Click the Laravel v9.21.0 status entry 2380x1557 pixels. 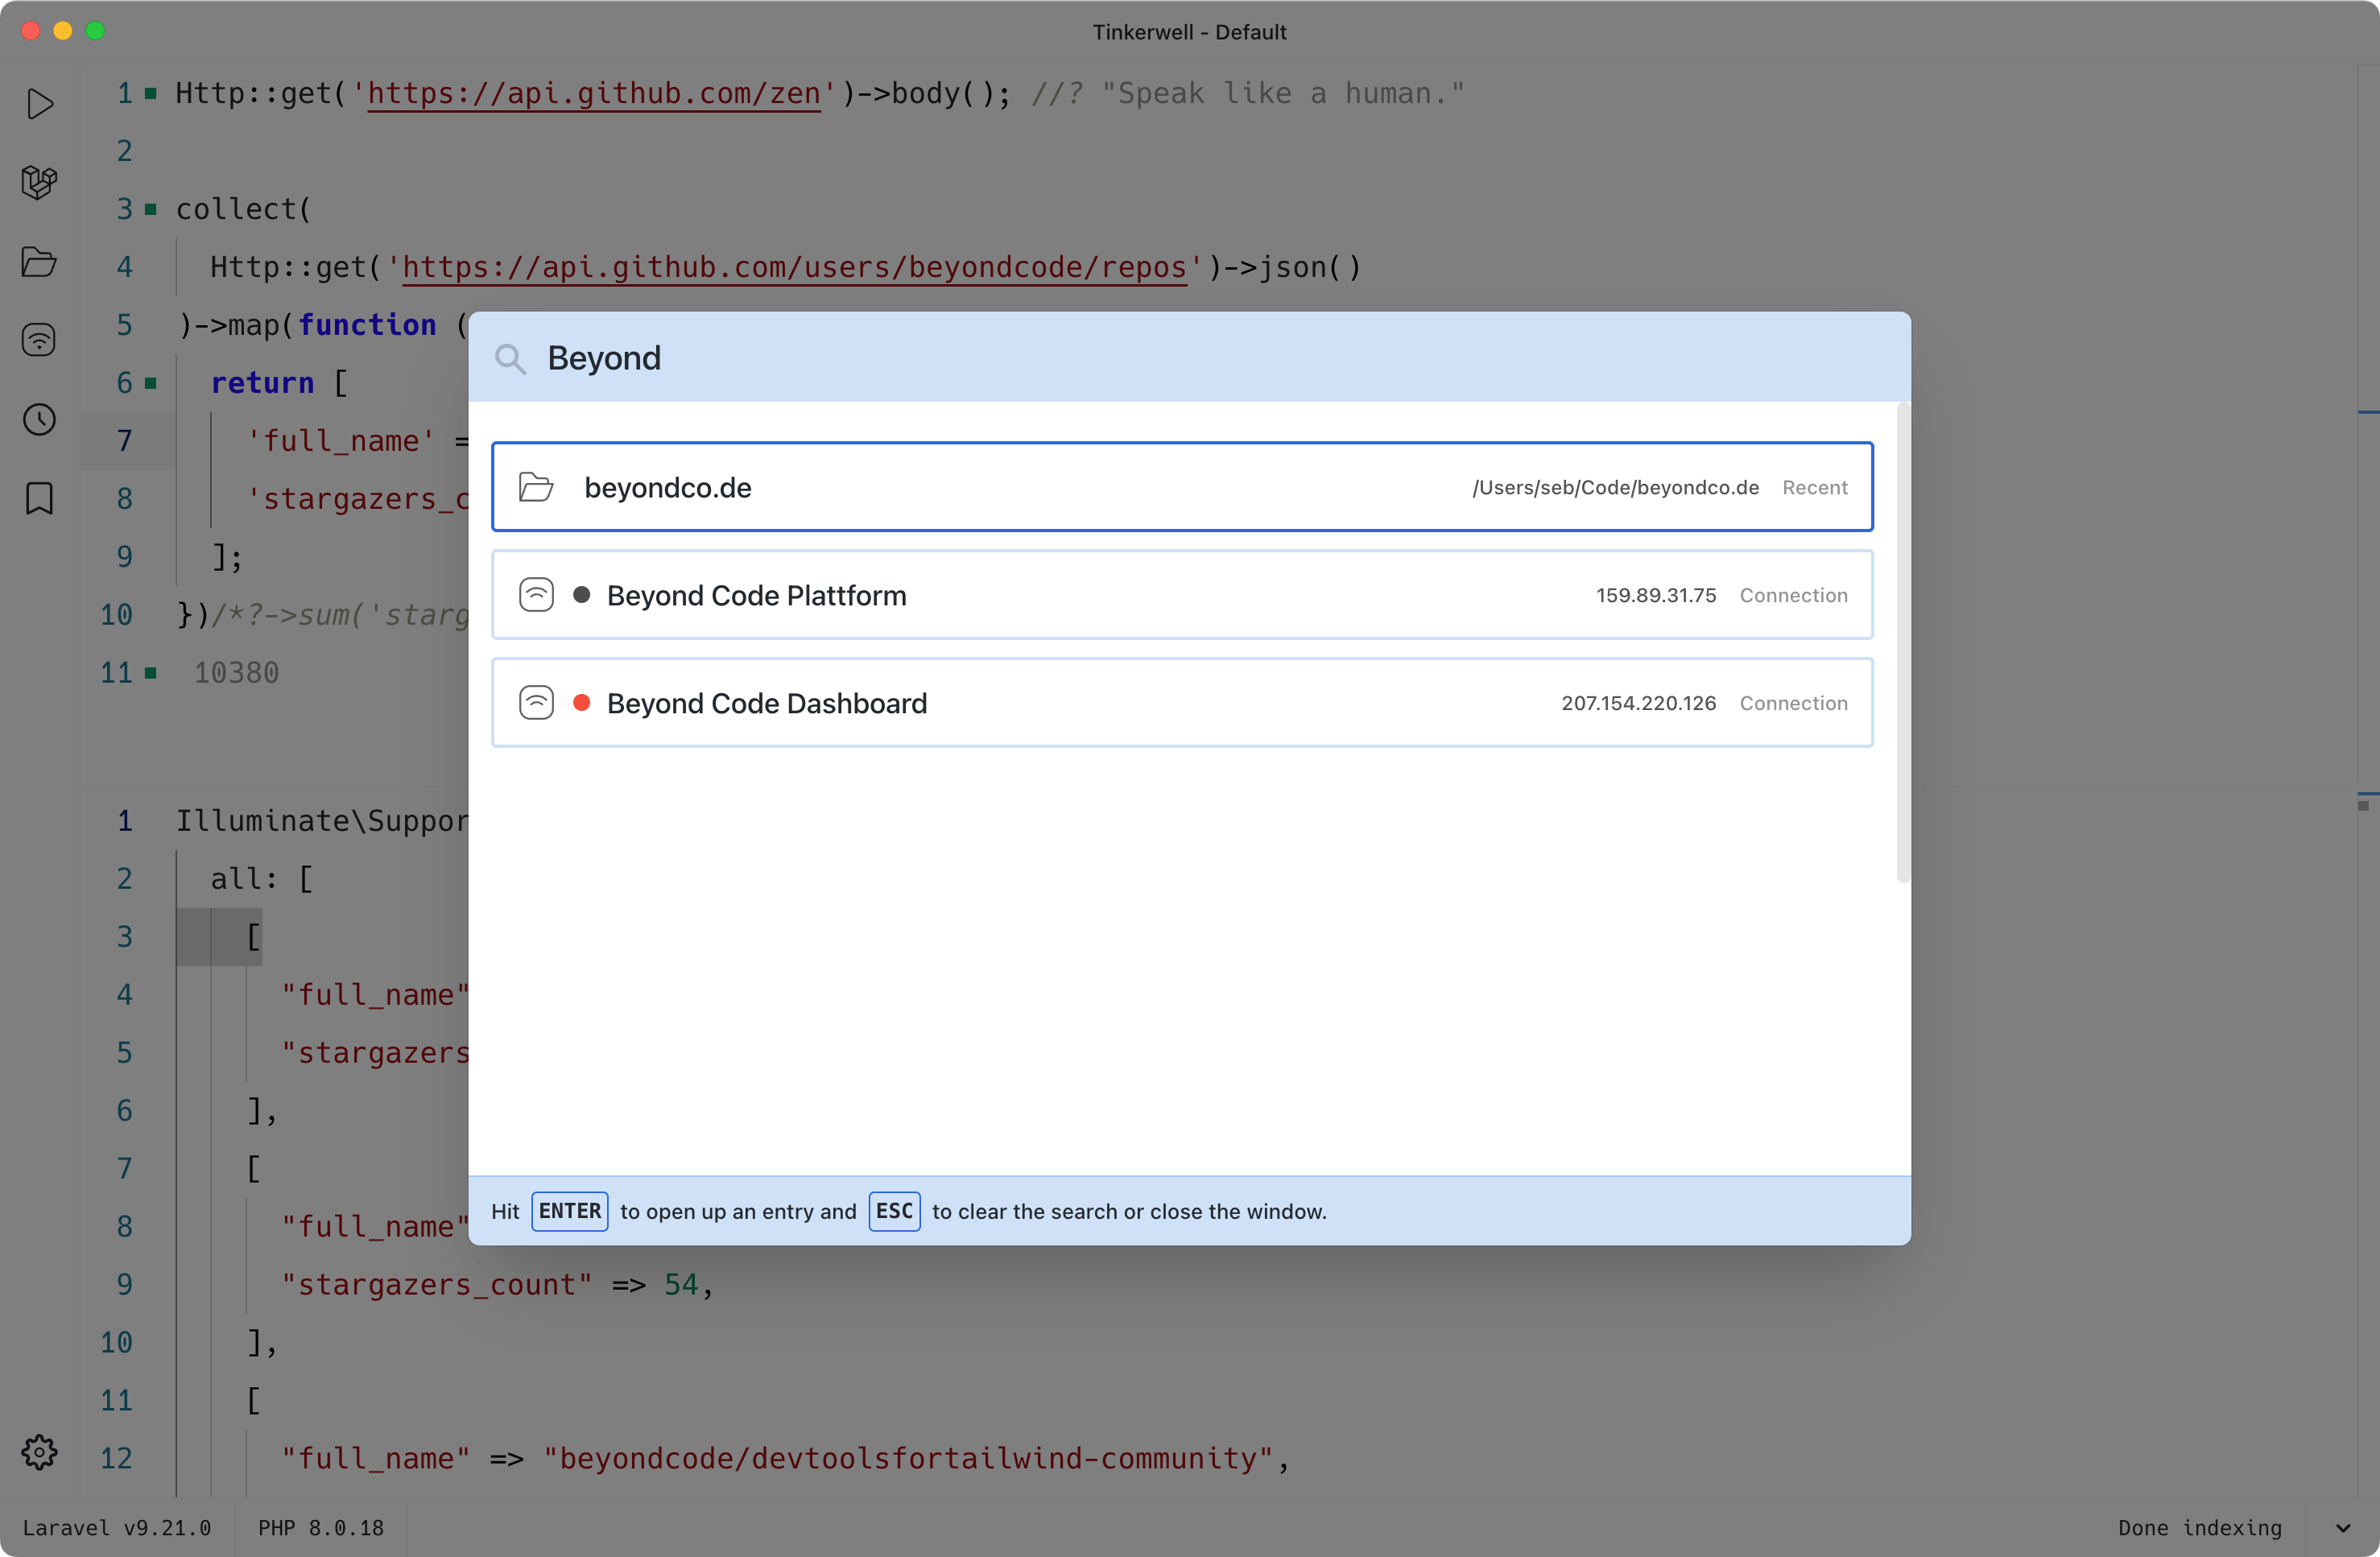point(117,1528)
